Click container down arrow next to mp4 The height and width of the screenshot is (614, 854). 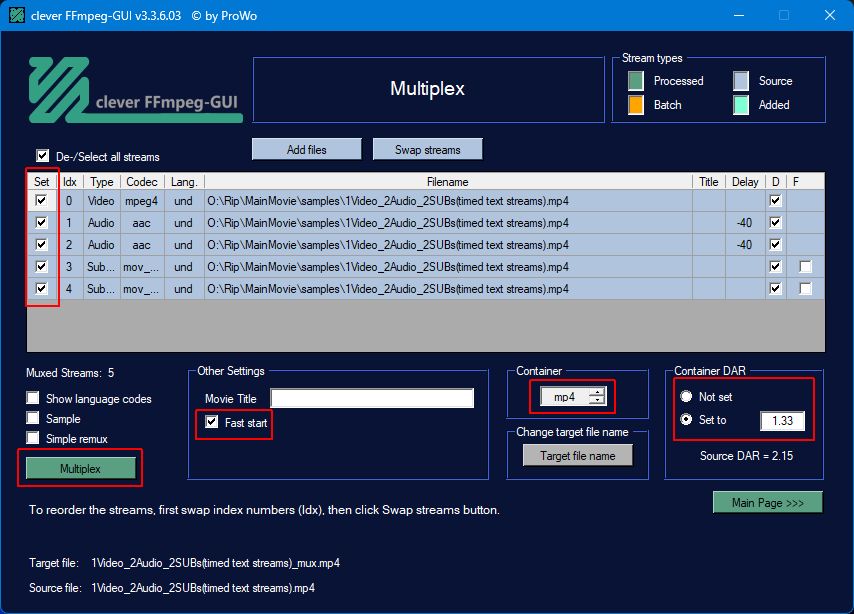click(x=598, y=400)
